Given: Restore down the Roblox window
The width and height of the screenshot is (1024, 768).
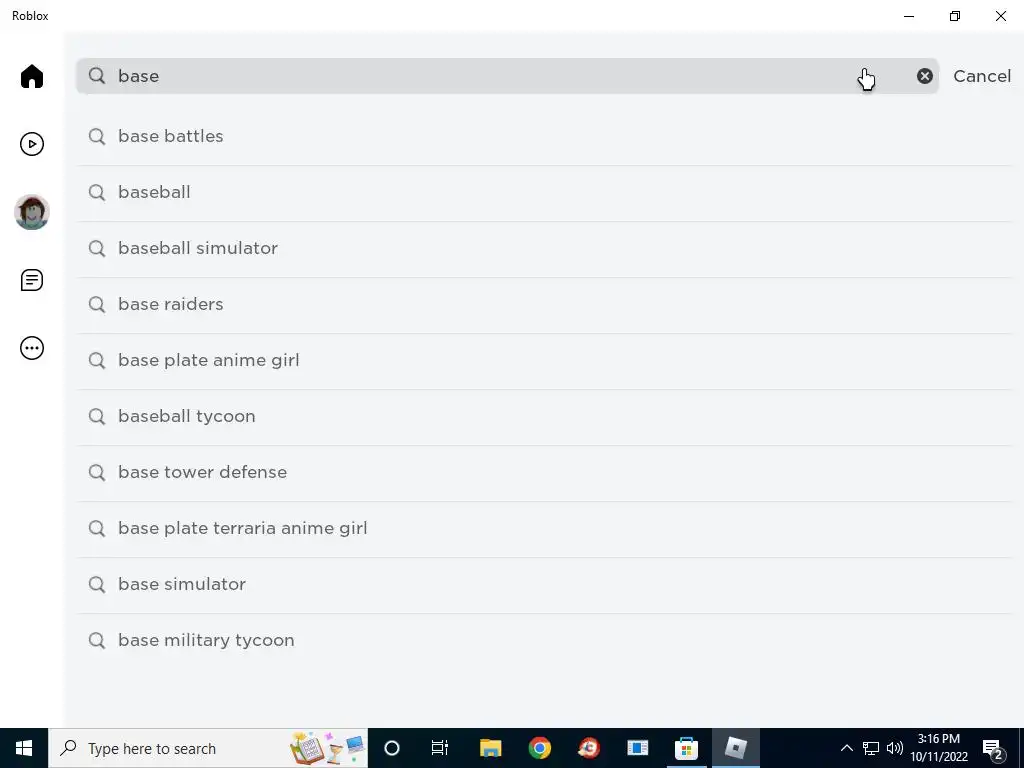Looking at the screenshot, I should (x=955, y=16).
